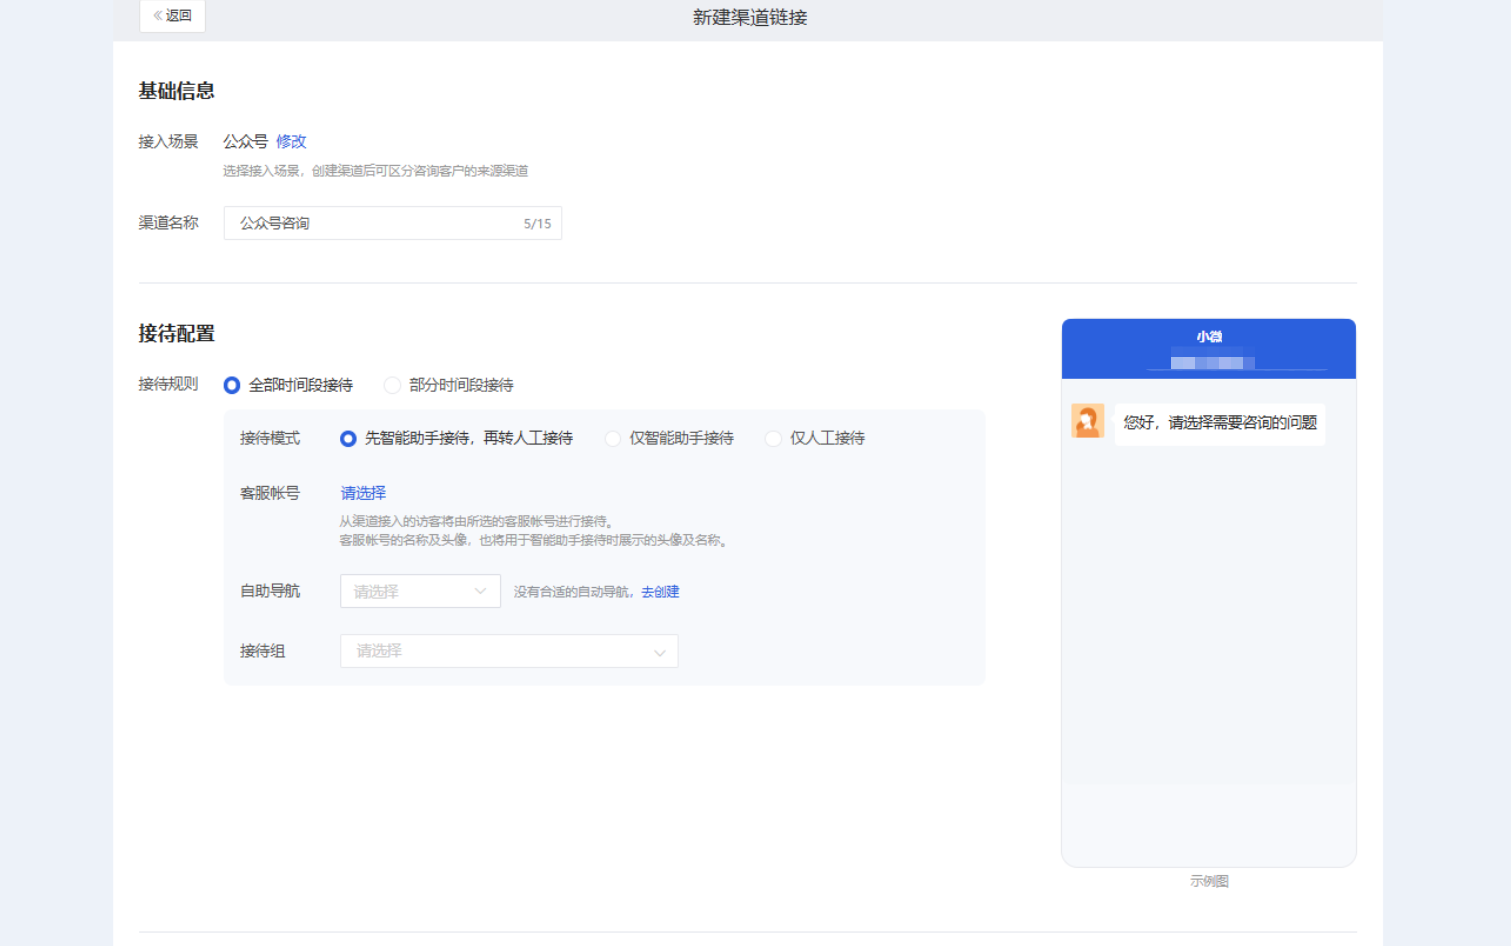Screen dimensions: 1511x946
Task: Click the 接待规则 label
Action: coord(168,384)
